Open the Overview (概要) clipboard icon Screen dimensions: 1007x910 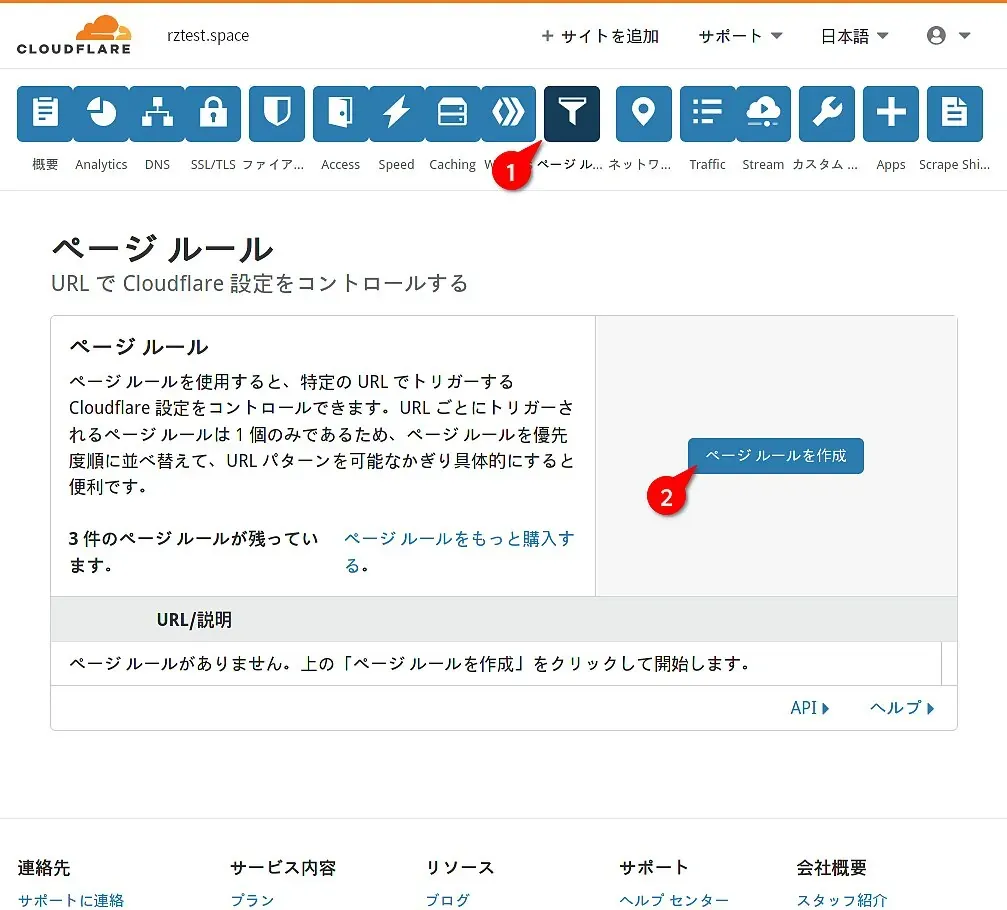pyautogui.click(x=45, y=114)
